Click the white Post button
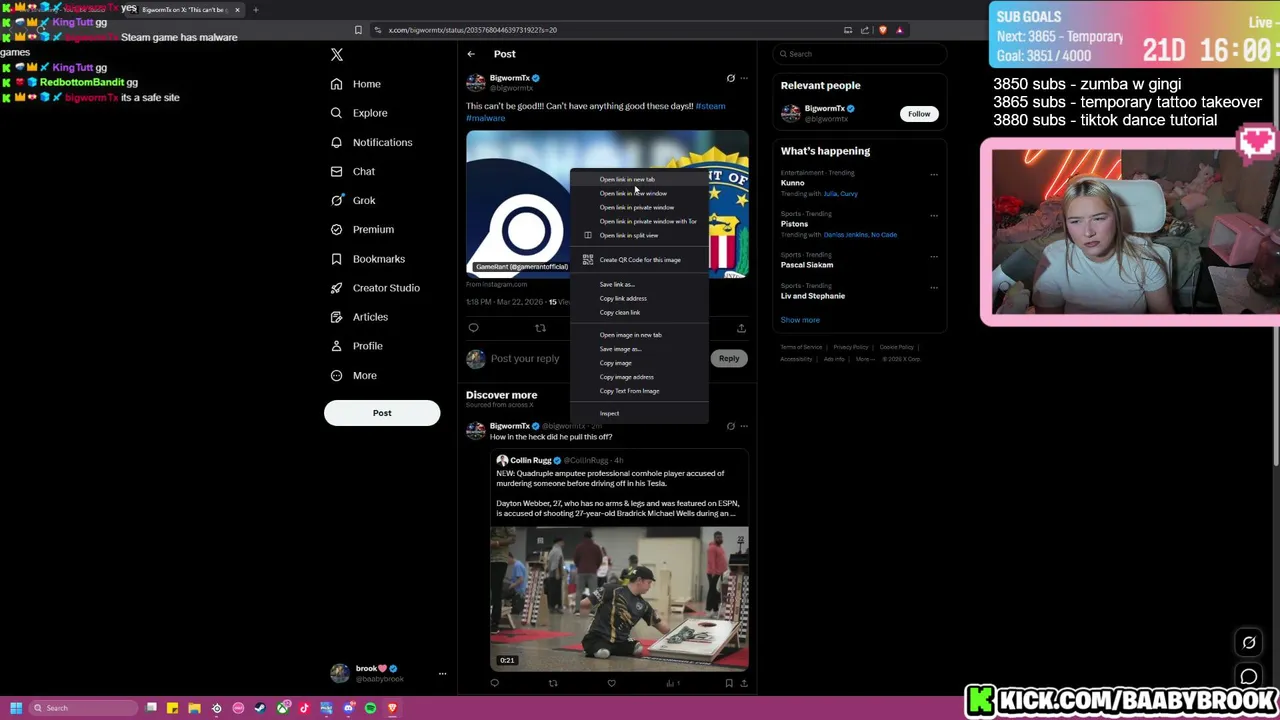Viewport: 1280px width, 720px height. (382, 413)
